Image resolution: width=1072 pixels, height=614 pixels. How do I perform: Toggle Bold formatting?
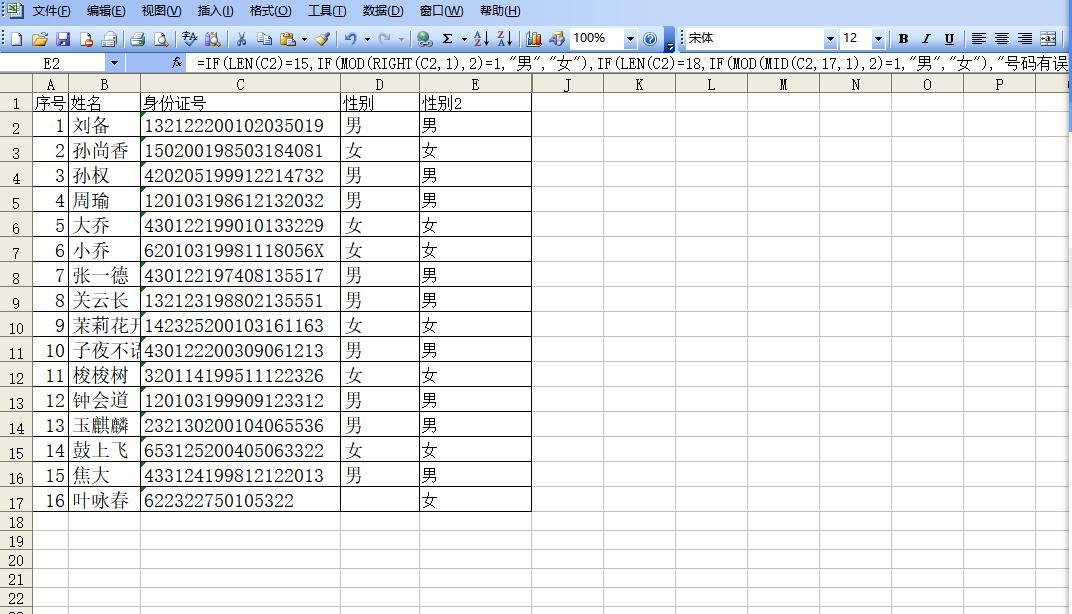[x=903, y=39]
